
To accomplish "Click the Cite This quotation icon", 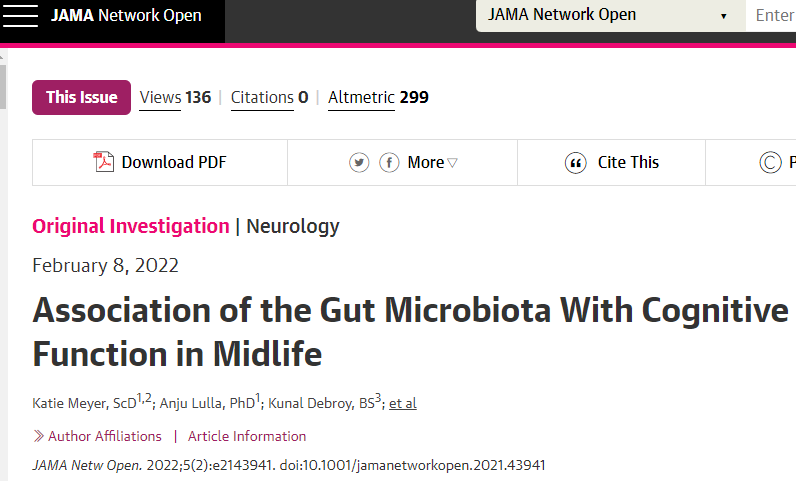I will click(x=576, y=163).
